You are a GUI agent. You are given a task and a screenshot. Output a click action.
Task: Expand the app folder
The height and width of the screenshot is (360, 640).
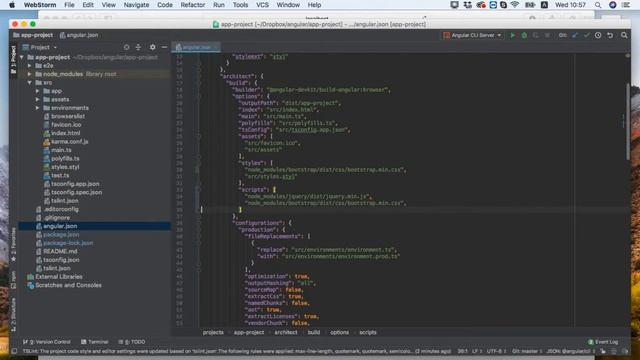pyautogui.click(x=38, y=91)
